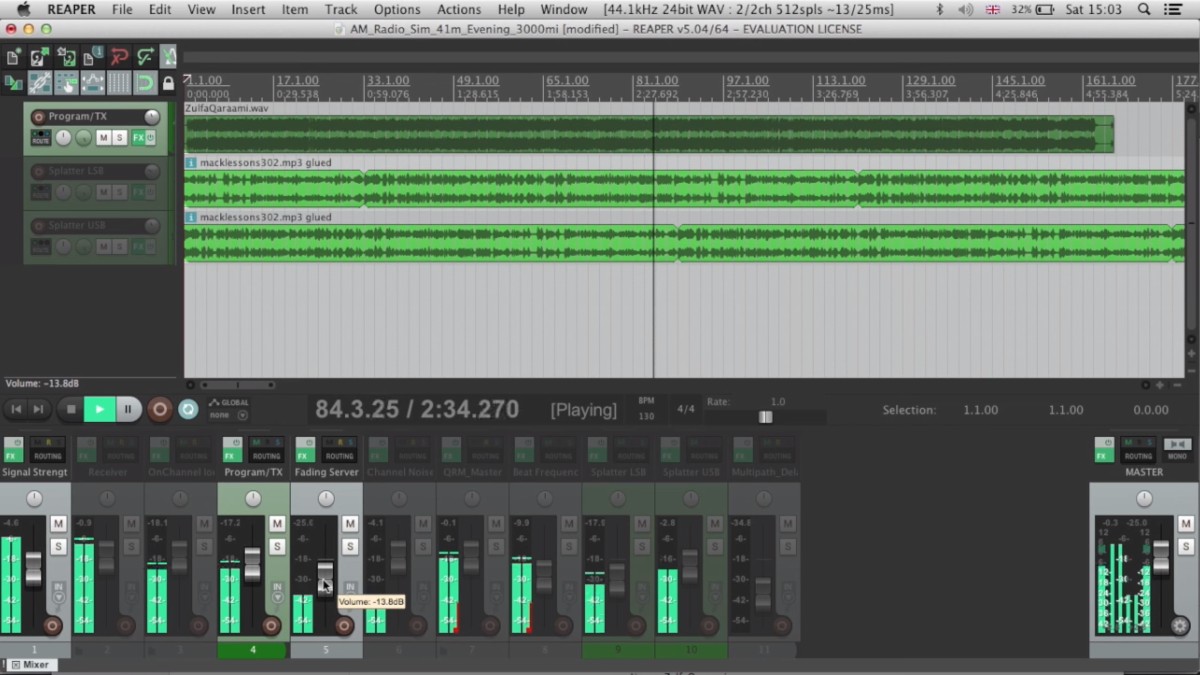Open the View menu
Viewport: 1200px width, 675px height.
(201, 9)
